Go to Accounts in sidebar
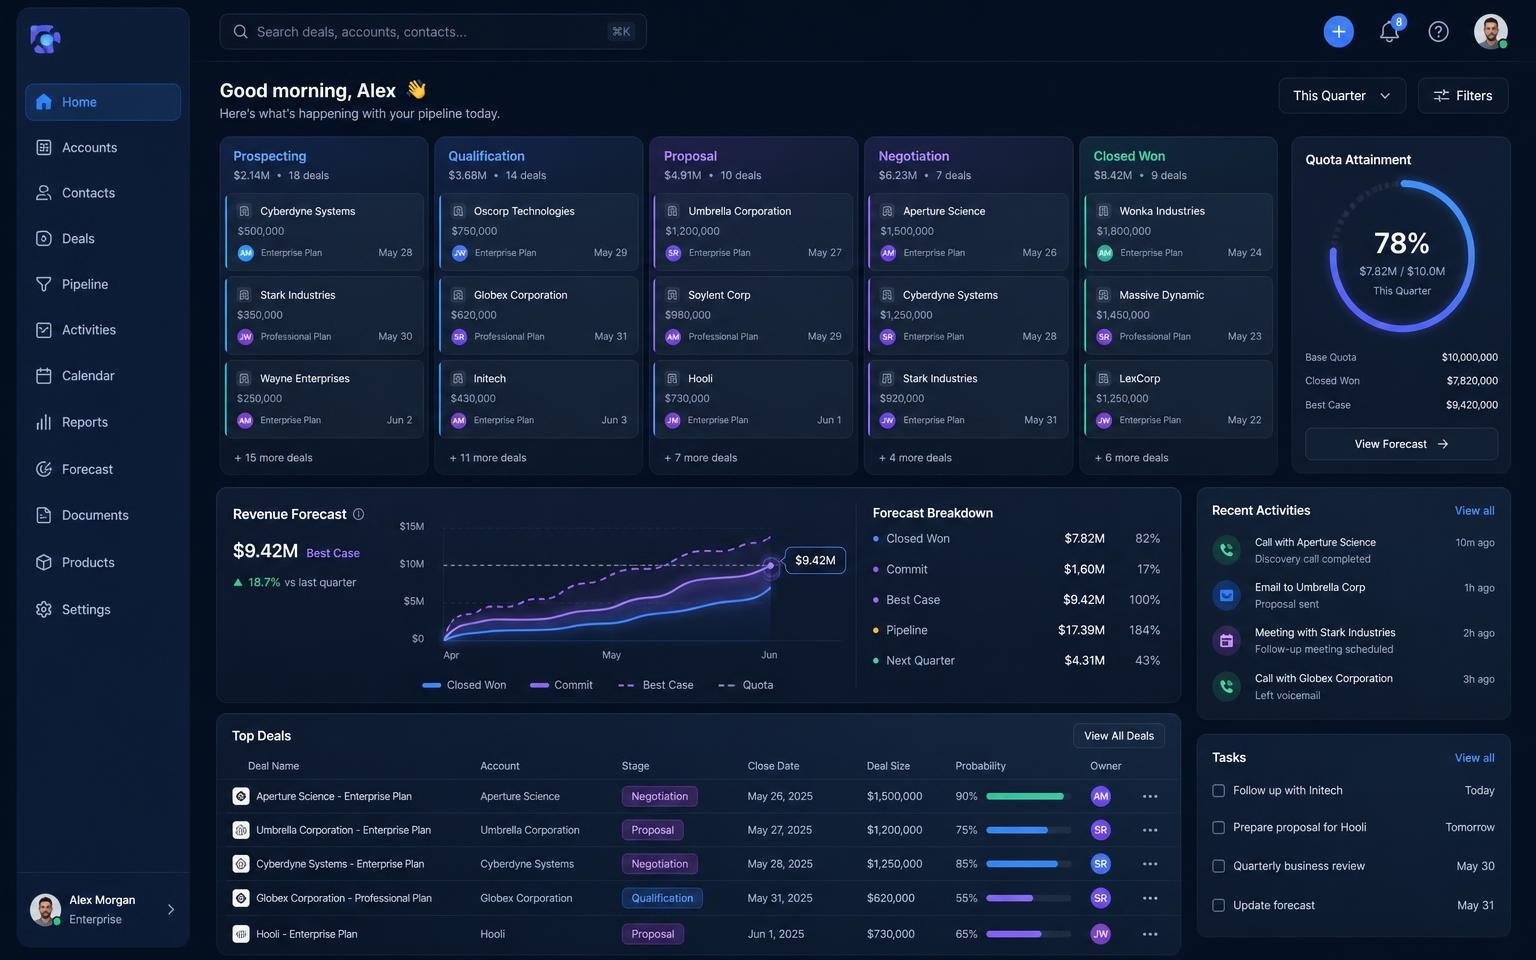Image resolution: width=1536 pixels, height=960 pixels. [x=103, y=148]
